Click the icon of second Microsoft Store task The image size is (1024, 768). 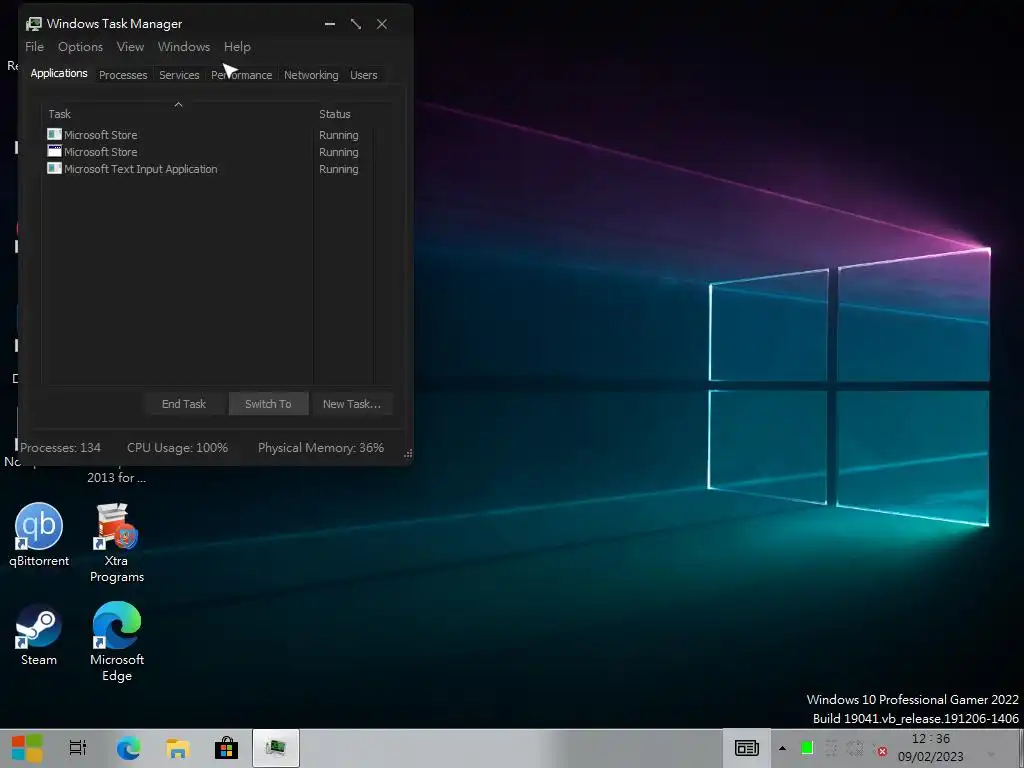click(54, 152)
